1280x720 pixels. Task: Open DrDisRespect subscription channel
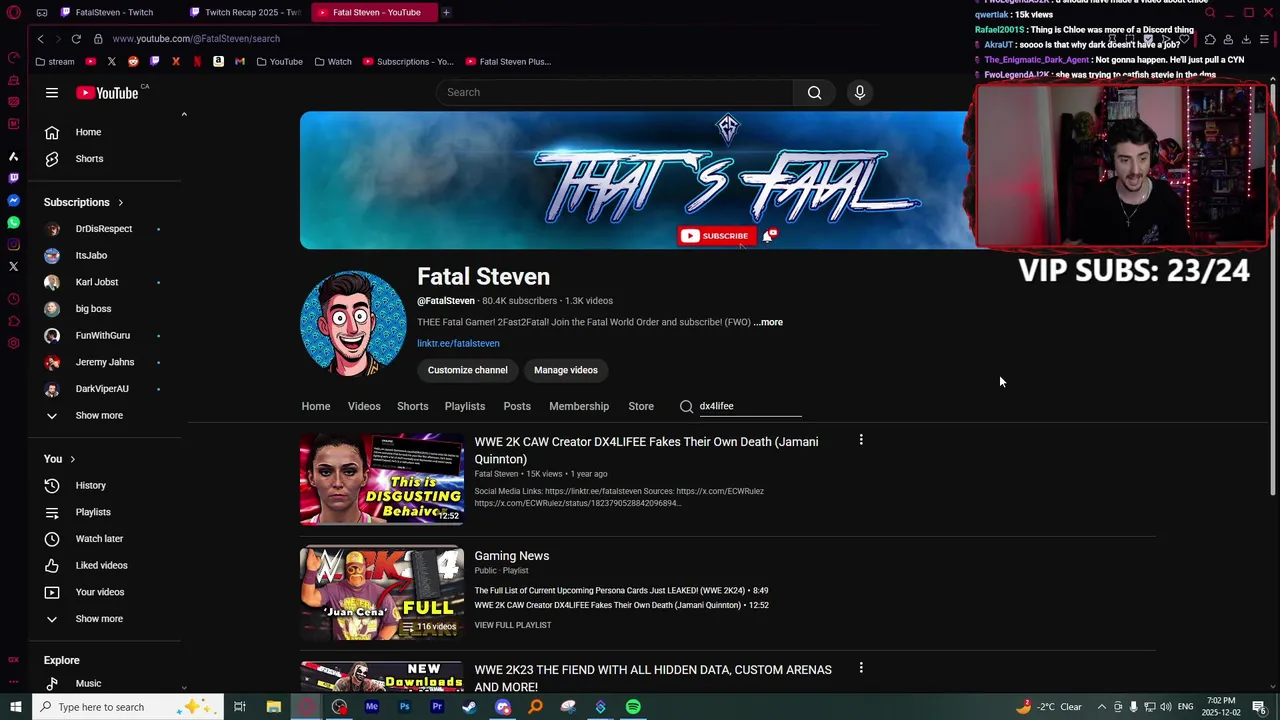coord(103,229)
